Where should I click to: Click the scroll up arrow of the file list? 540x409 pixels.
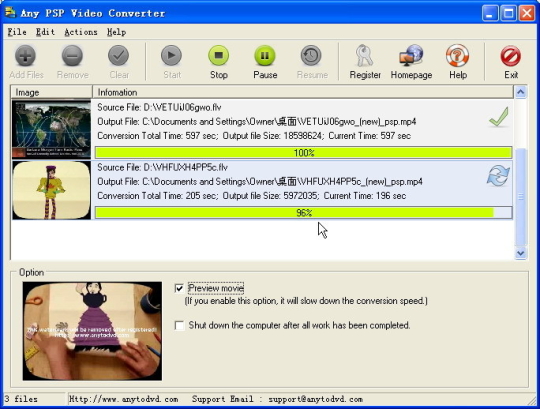[520, 92]
